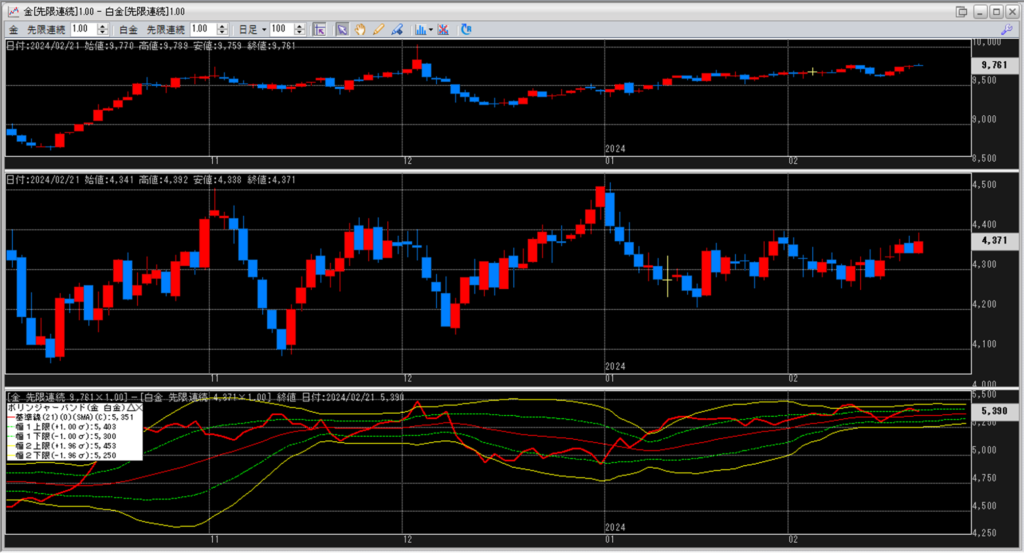Screen dimensions: 1024x553
Task: Click the gold multiplier 1.00 input field
Action: 83,29
